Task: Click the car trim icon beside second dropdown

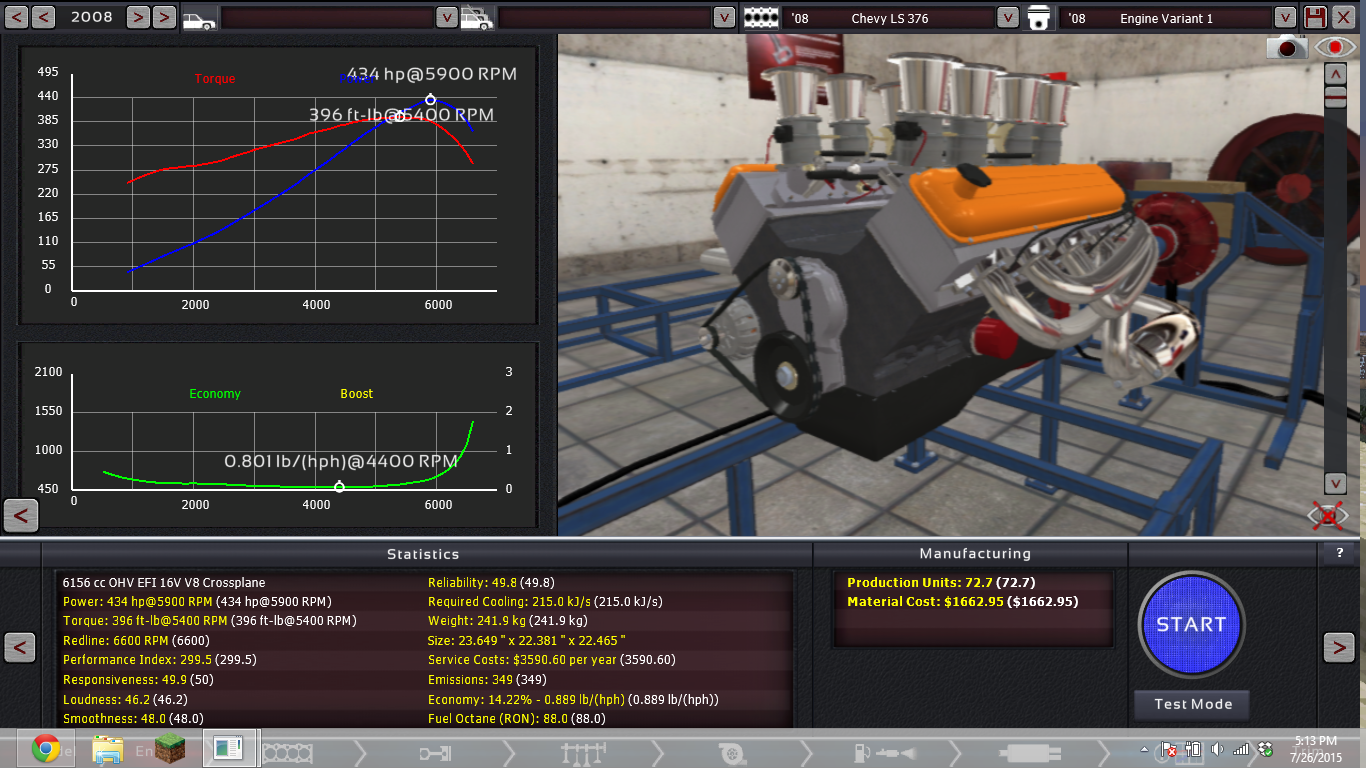Action: click(476, 18)
